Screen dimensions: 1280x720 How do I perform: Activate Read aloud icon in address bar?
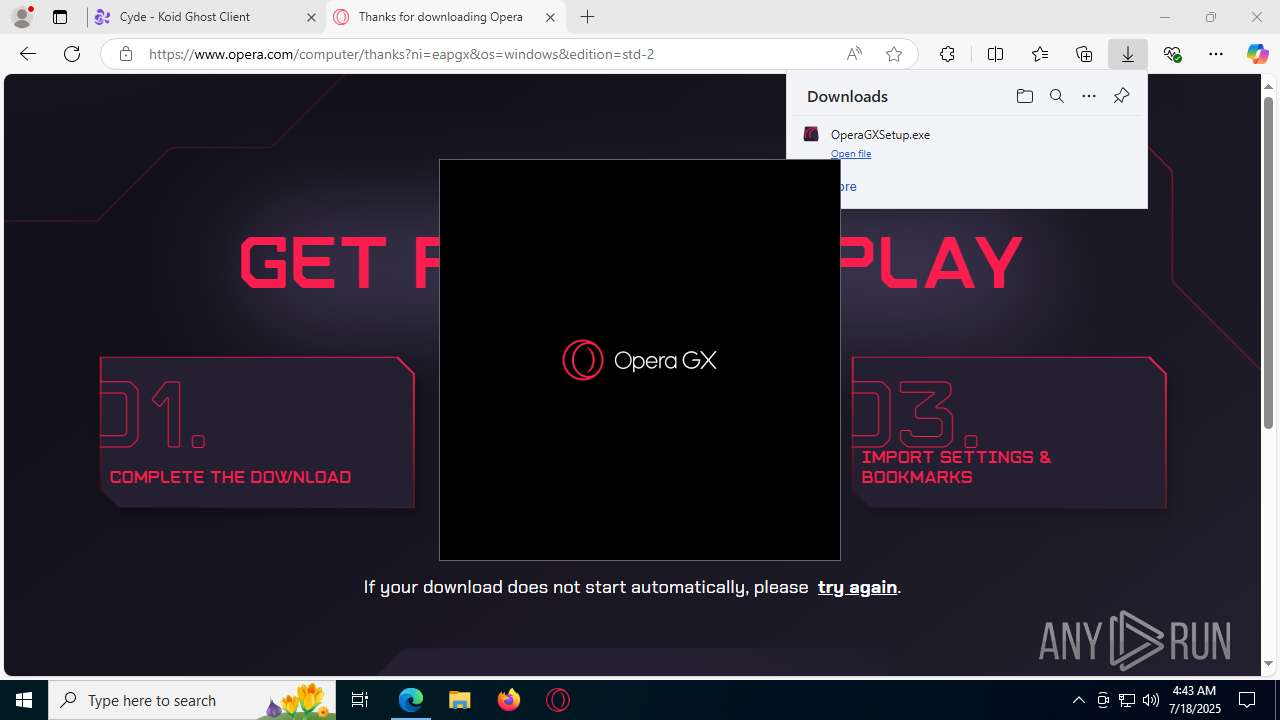point(854,54)
